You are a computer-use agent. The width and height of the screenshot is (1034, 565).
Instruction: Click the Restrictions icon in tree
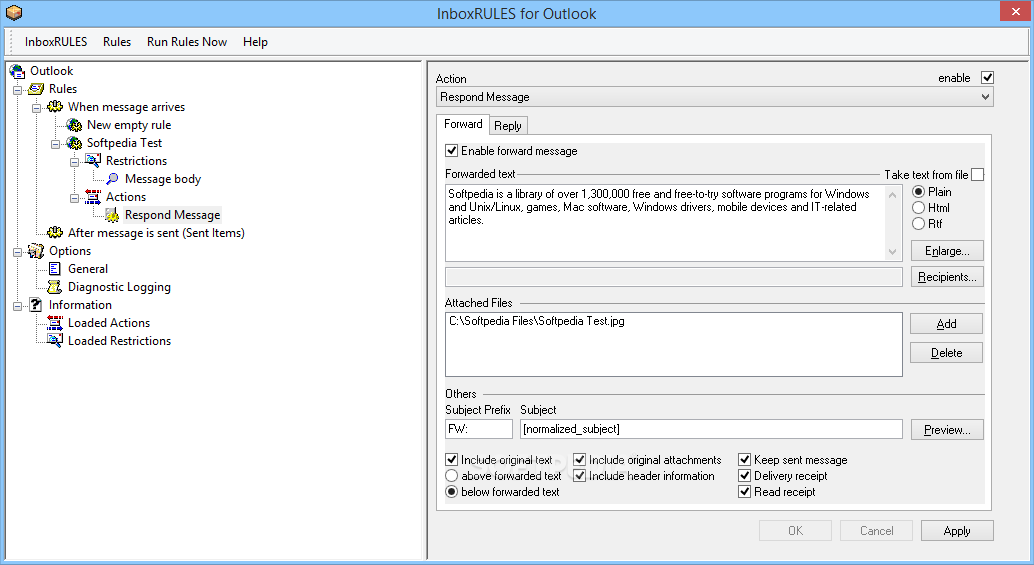(93, 161)
